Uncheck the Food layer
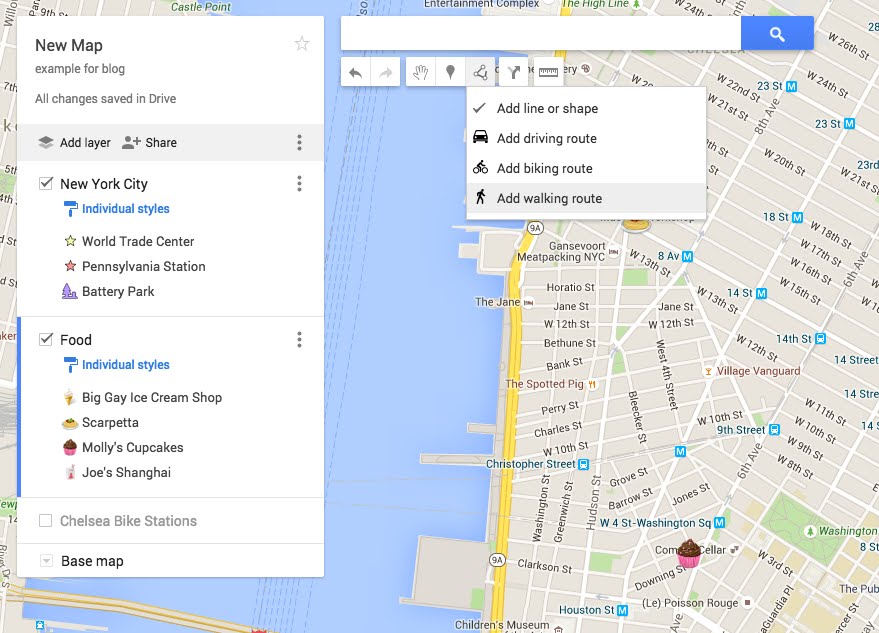This screenshot has width=879, height=633. (45, 339)
